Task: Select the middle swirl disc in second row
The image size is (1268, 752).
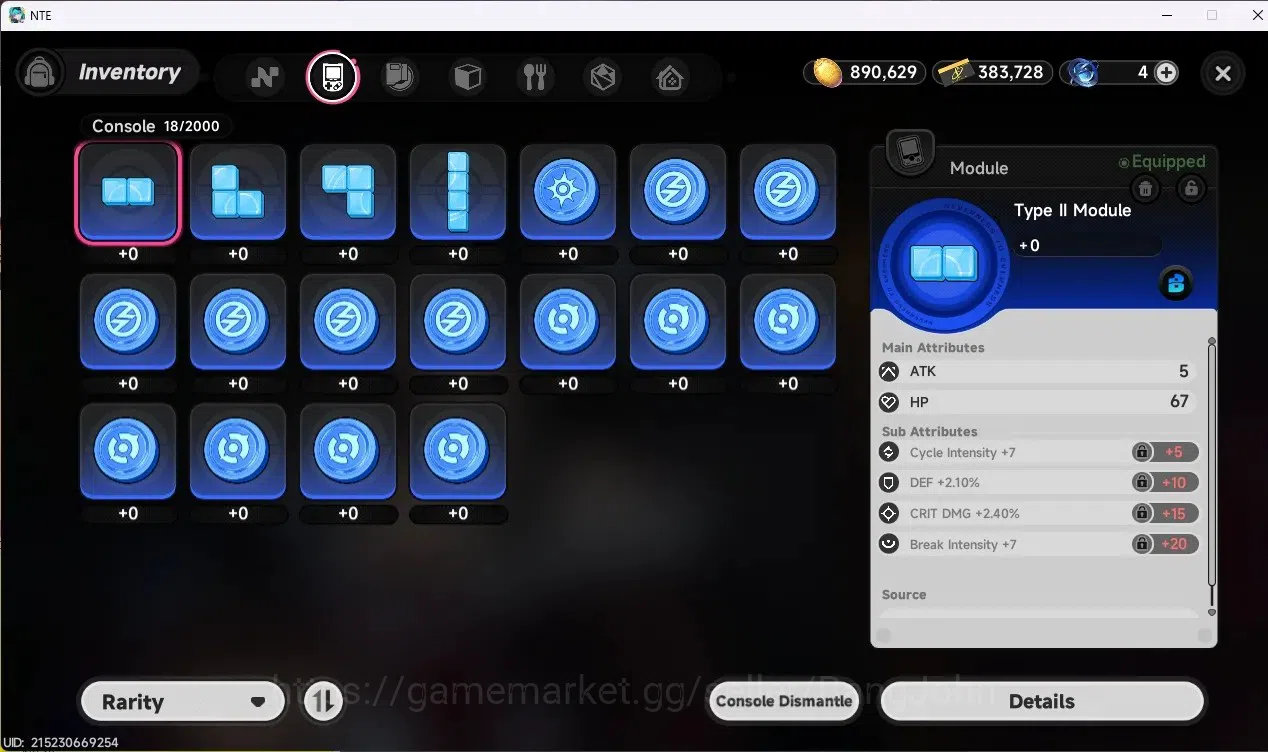Action: [678, 322]
